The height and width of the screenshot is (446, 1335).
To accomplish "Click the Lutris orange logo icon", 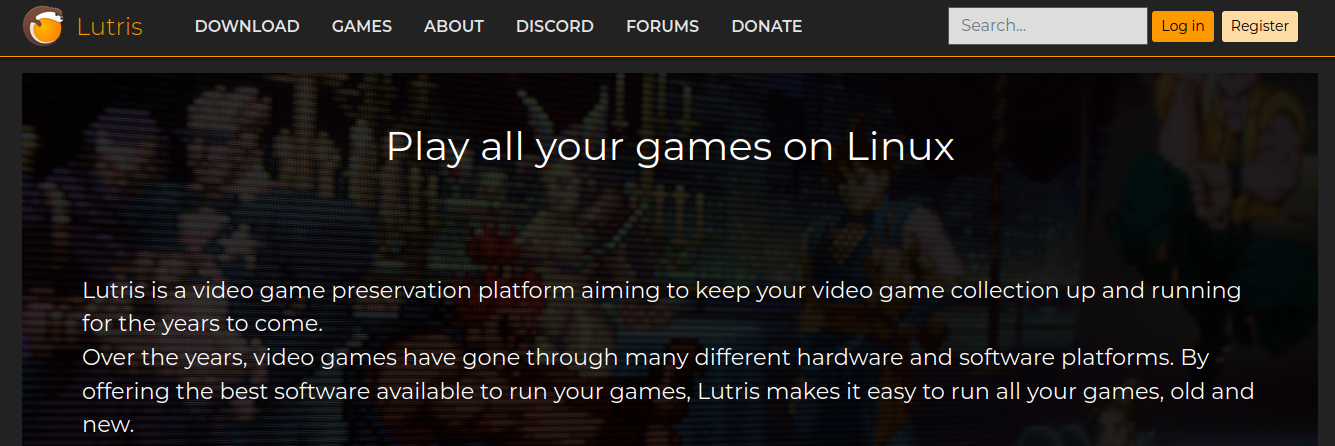I will coord(42,26).
